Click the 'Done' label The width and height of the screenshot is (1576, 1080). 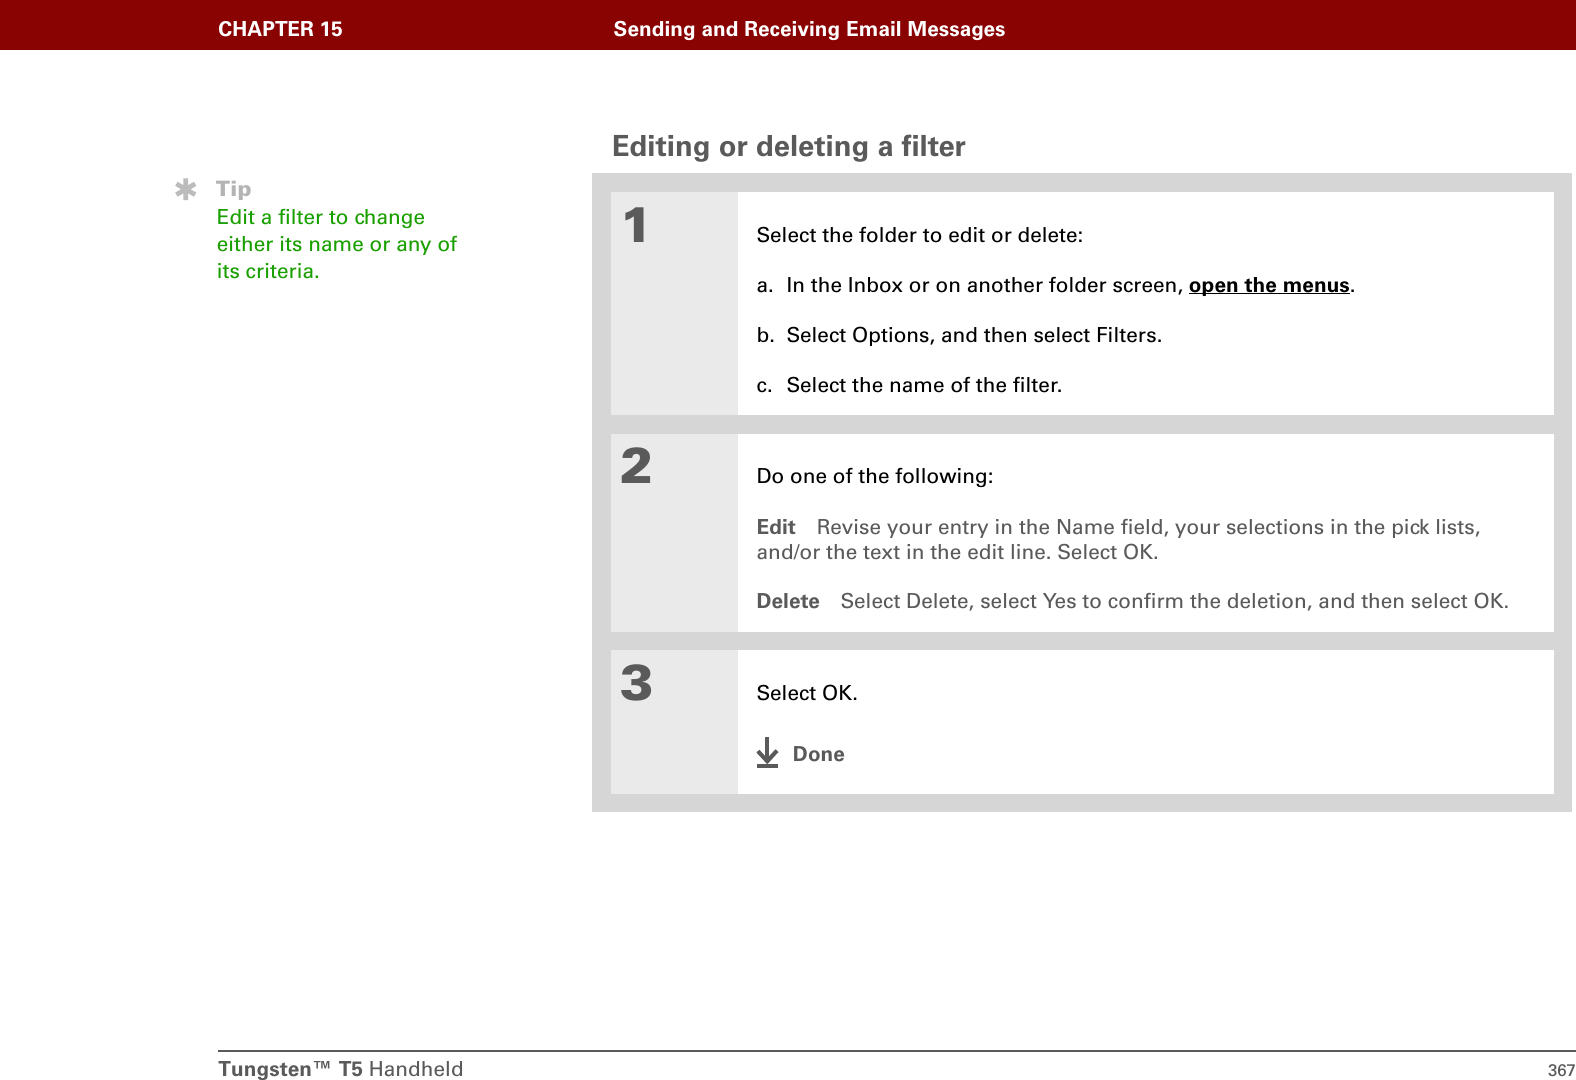pyautogui.click(x=818, y=755)
